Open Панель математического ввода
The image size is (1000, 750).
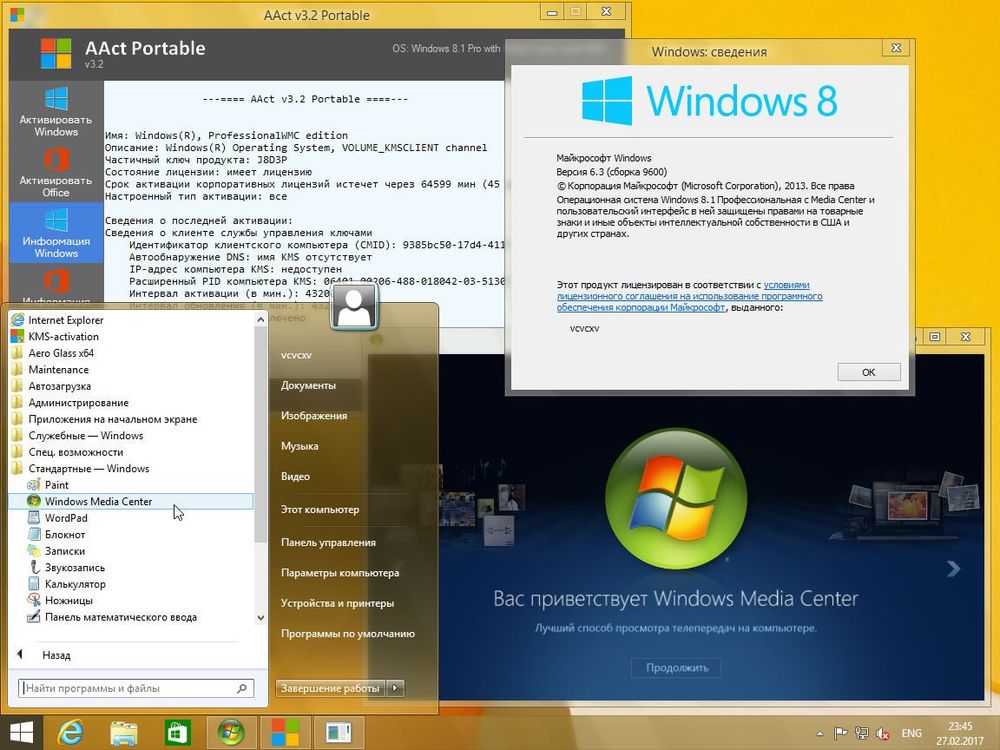click(121, 617)
